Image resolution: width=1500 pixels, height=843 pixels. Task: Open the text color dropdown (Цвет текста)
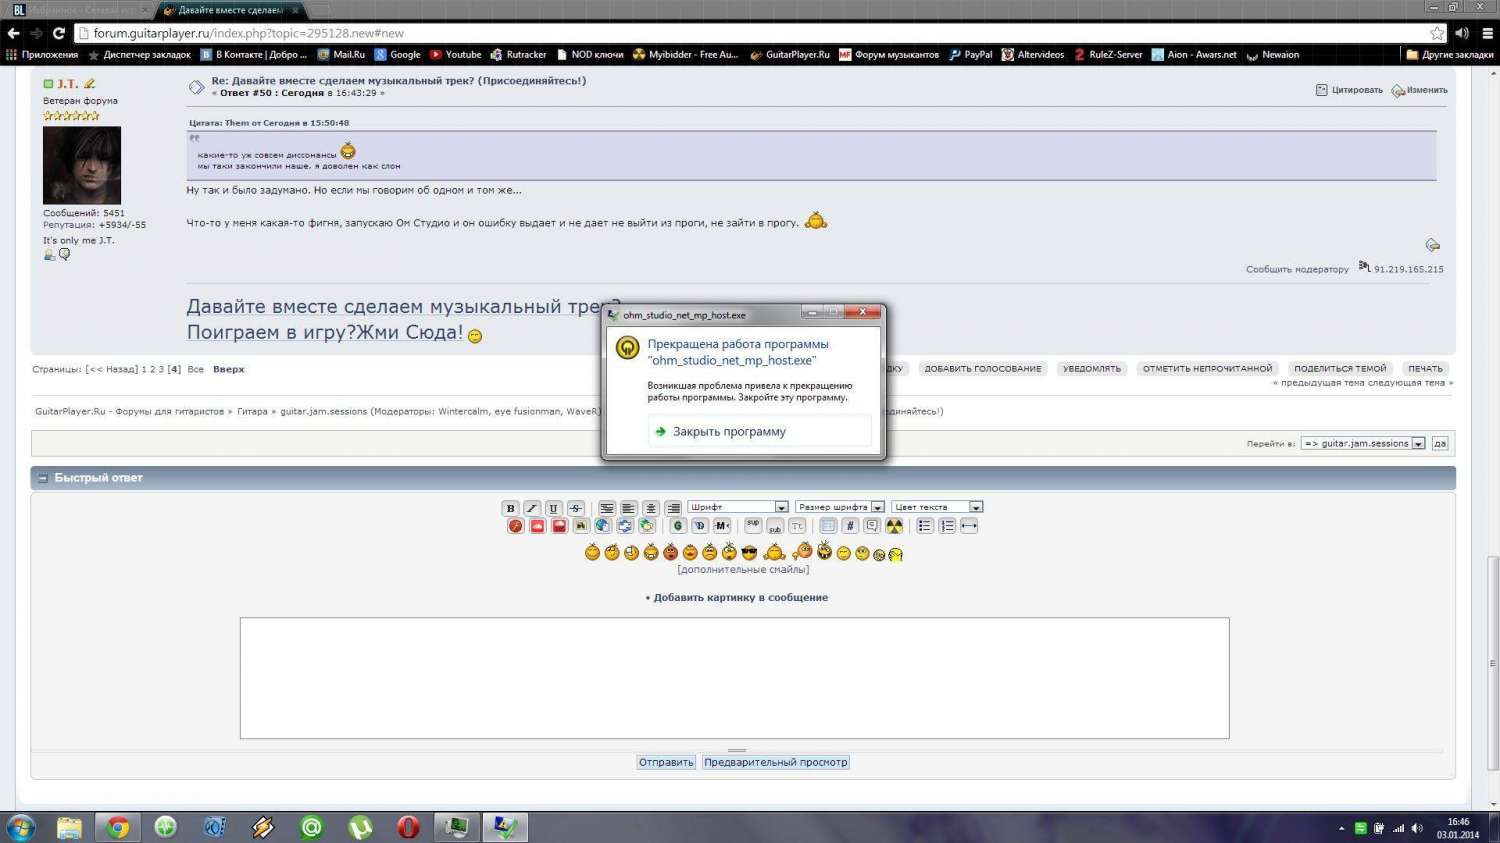click(x=937, y=507)
